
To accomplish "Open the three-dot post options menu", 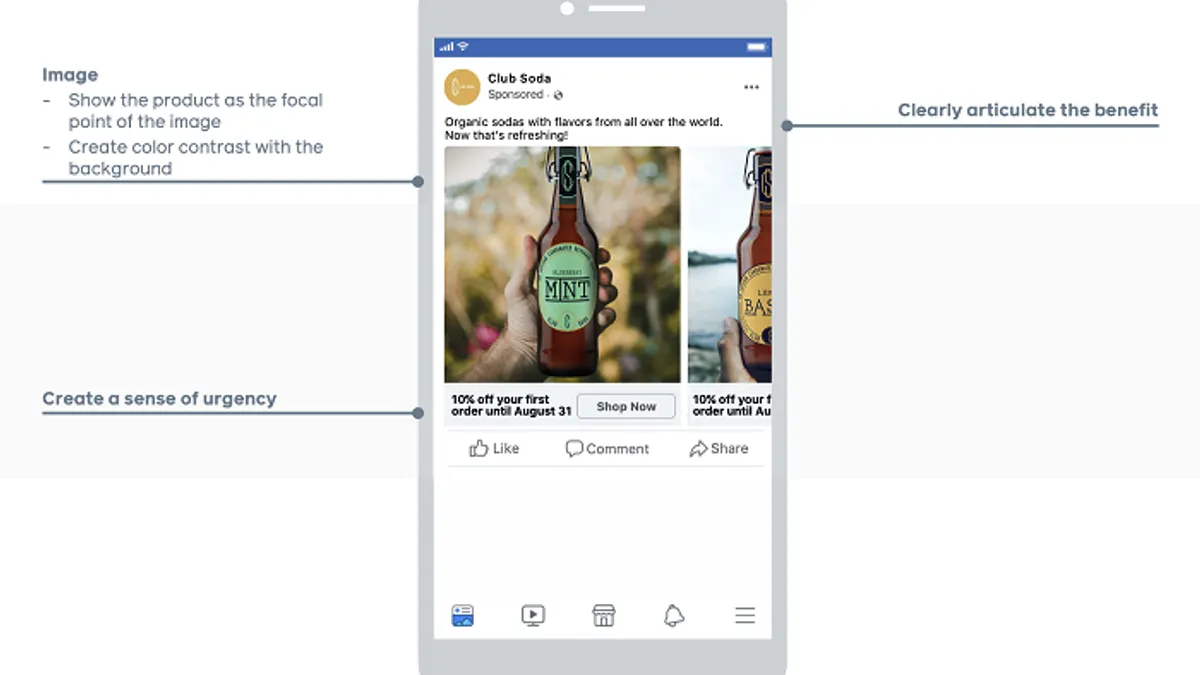I will point(751,88).
